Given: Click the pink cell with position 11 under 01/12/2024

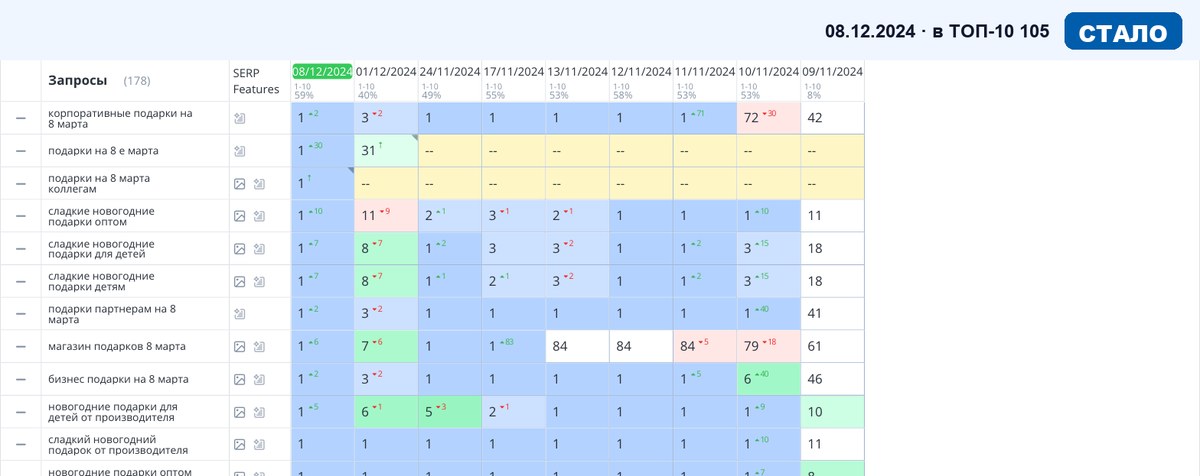Looking at the screenshot, I should tap(386, 216).
